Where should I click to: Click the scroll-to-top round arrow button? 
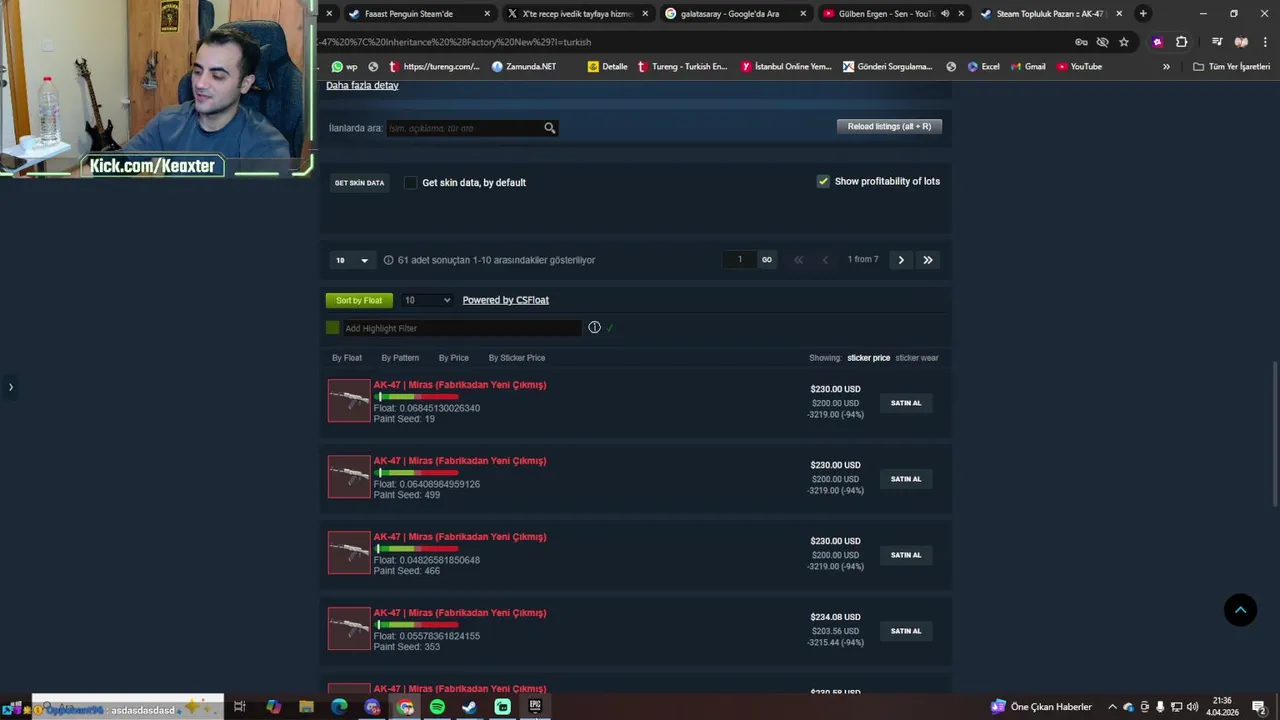(1240, 610)
